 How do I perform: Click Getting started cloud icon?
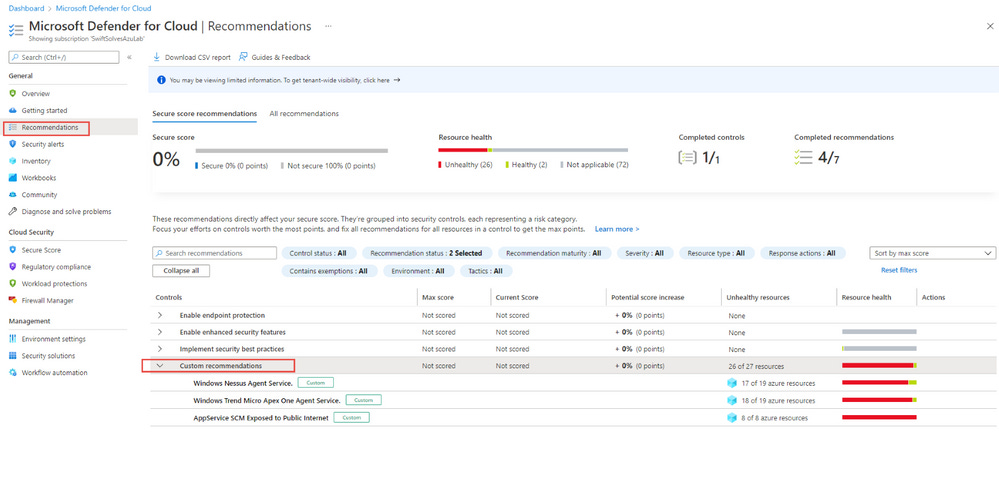click(13, 110)
